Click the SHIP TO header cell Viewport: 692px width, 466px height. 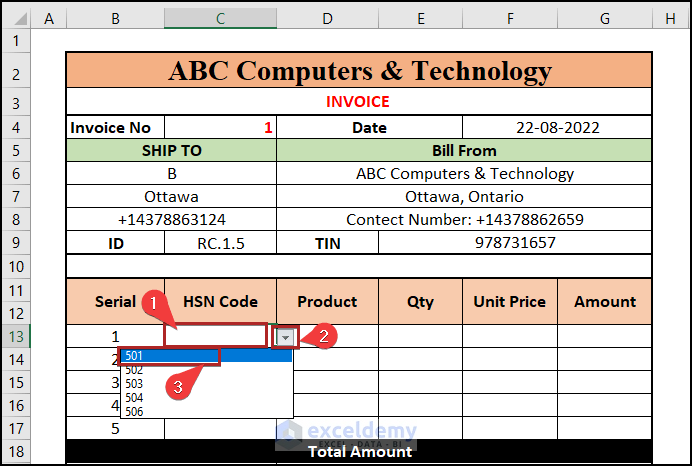(x=171, y=150)
